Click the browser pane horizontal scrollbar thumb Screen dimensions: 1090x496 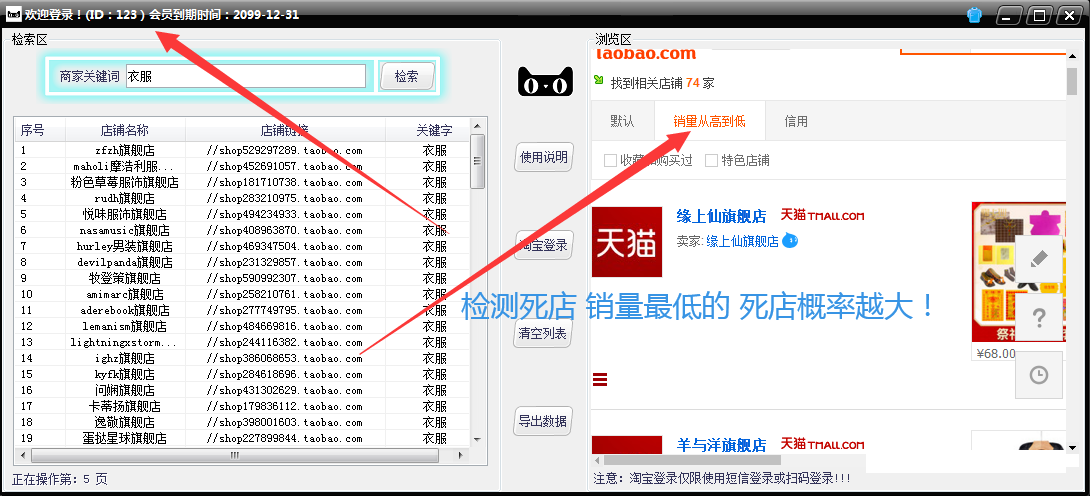click(692, 460)
